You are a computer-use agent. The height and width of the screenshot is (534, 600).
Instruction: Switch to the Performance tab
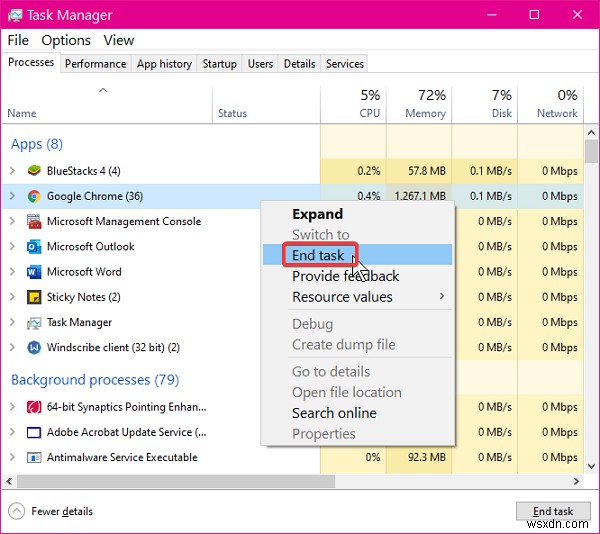pyautogui.click(x=96, y=64)
